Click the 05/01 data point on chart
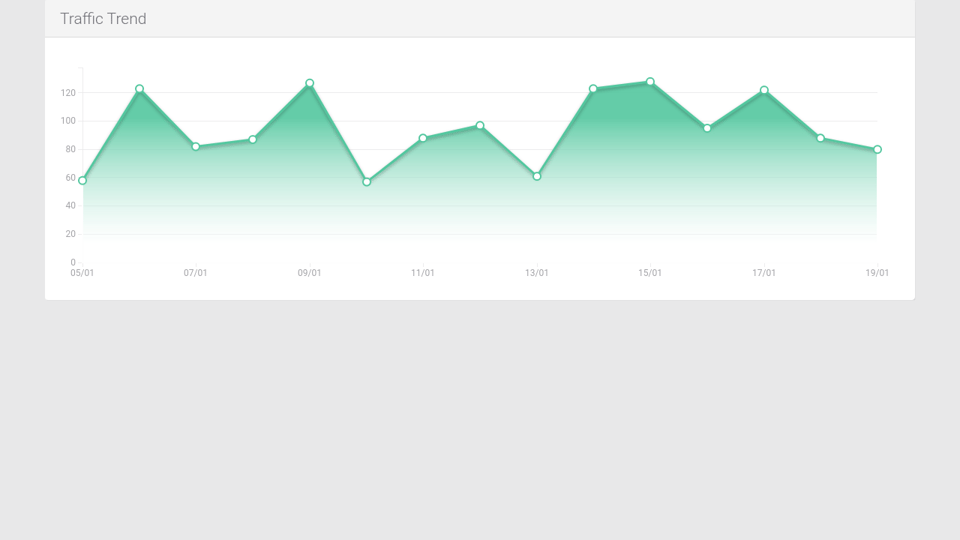 click(x=83, y=181)
